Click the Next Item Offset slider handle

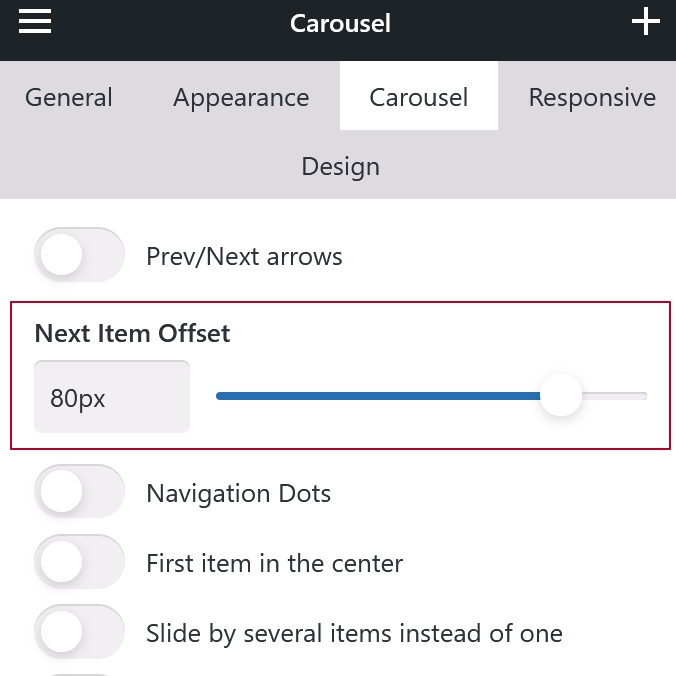pyautogui.click(x=561, y=396)
